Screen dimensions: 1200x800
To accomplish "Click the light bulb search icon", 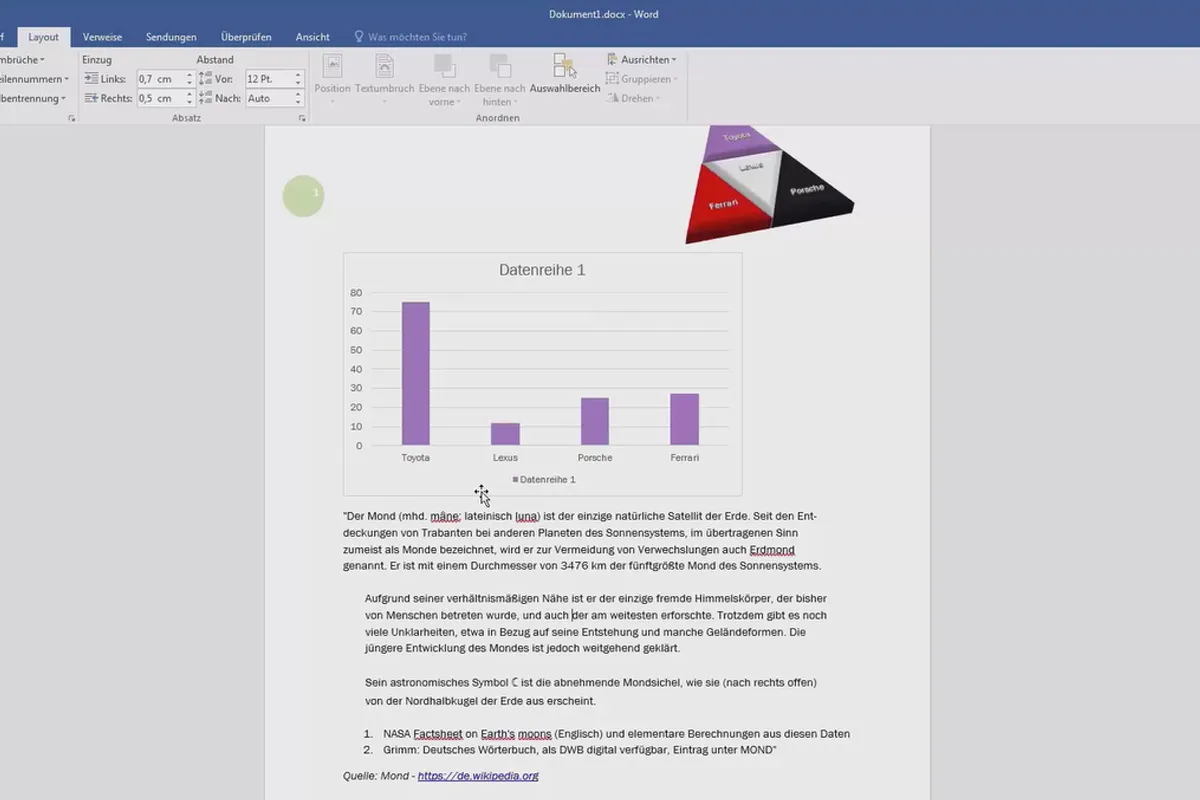I will pos(360,37).
